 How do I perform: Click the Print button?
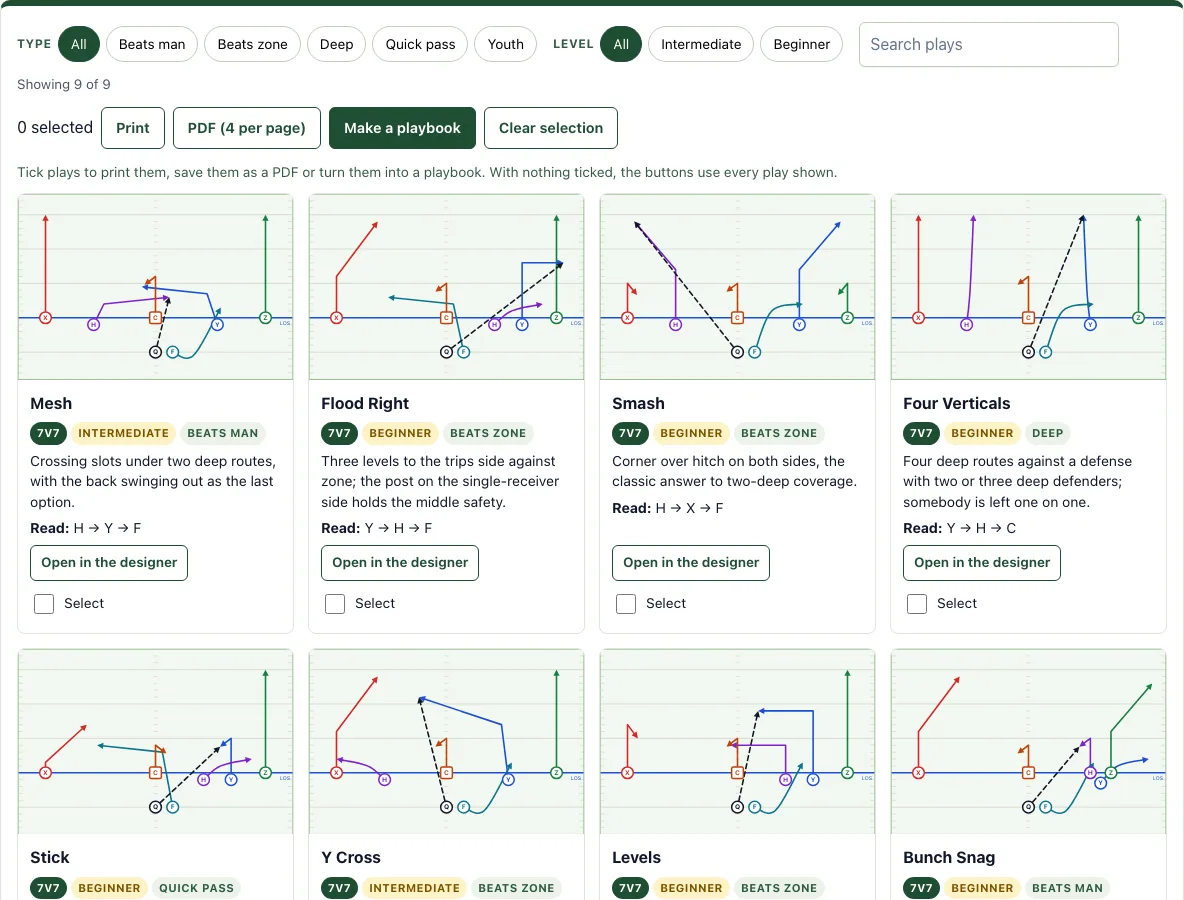(x=133, y=128)
